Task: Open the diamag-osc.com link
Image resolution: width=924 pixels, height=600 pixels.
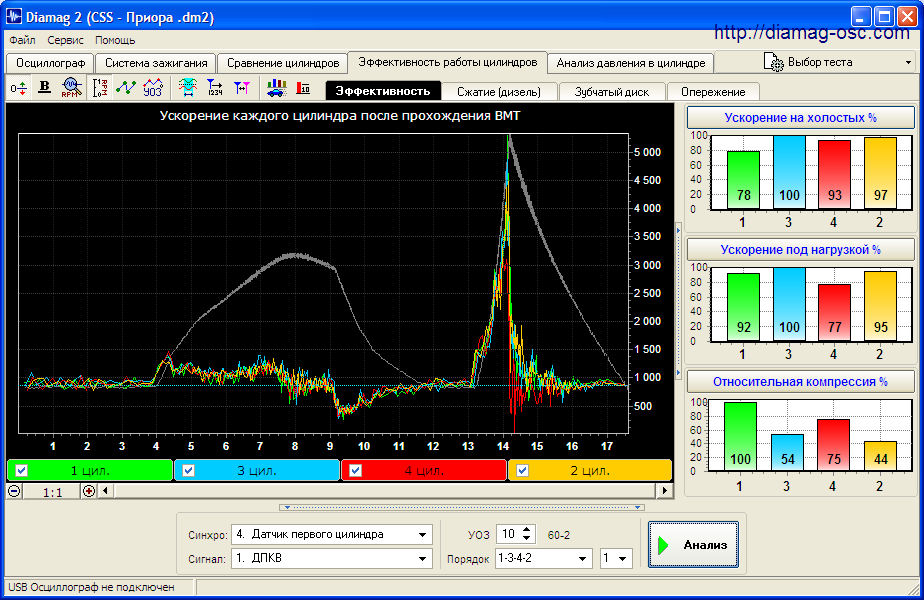Action: (811, 32)
